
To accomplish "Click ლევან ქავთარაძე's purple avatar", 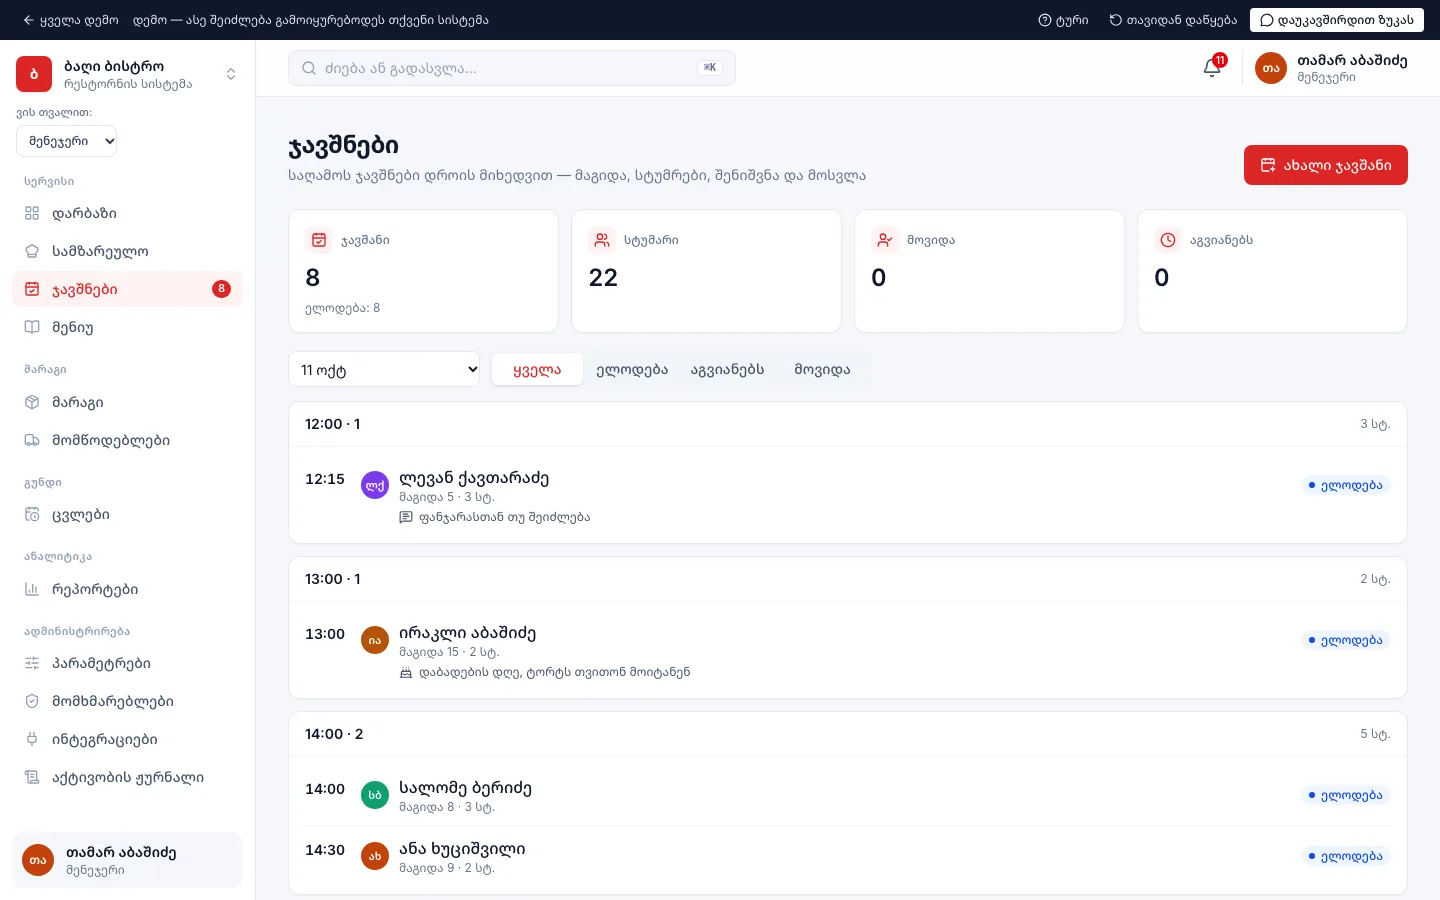I will pos(375,485).
